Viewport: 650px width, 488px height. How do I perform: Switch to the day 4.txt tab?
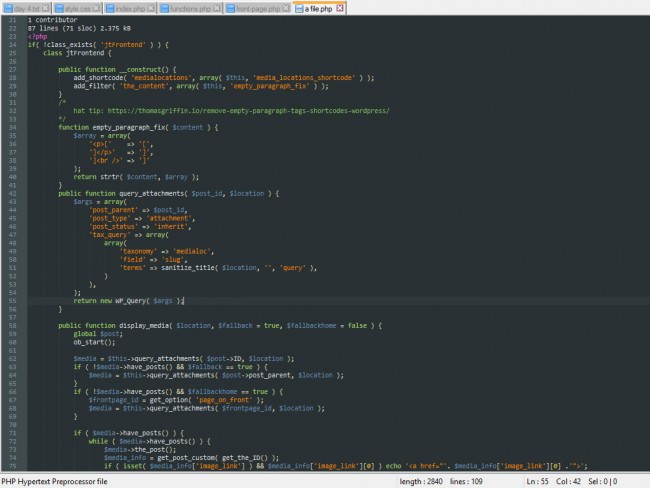pos(26,8)
